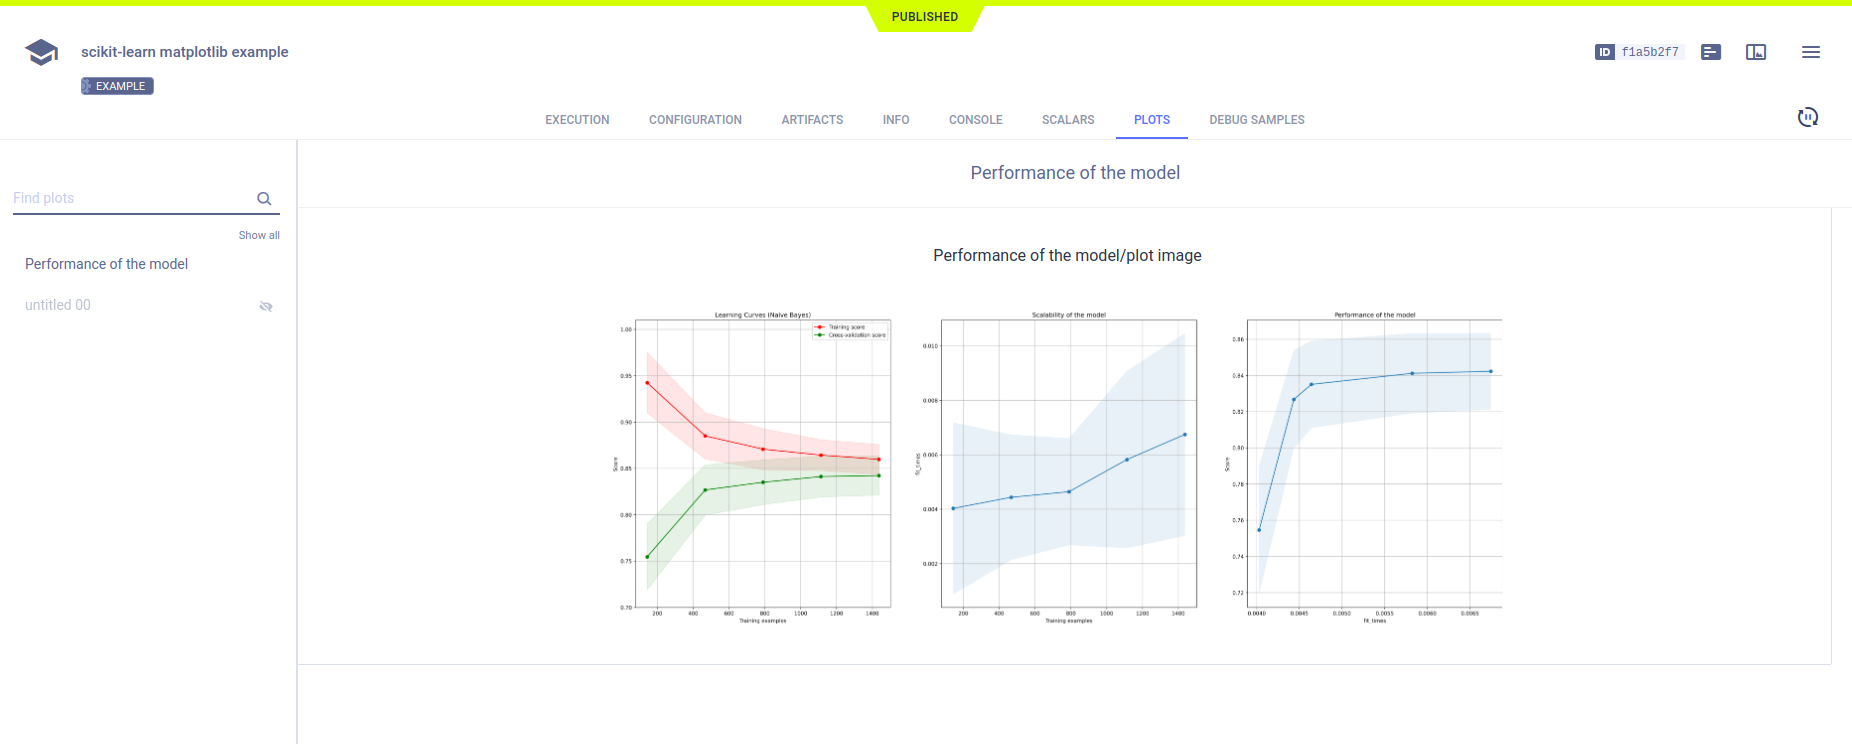Click the Show all link

click(x=259, y=235)
